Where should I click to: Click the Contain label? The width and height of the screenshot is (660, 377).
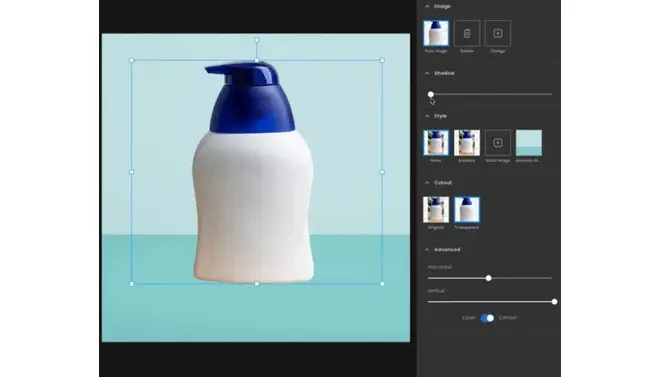[x=508, y=318]
